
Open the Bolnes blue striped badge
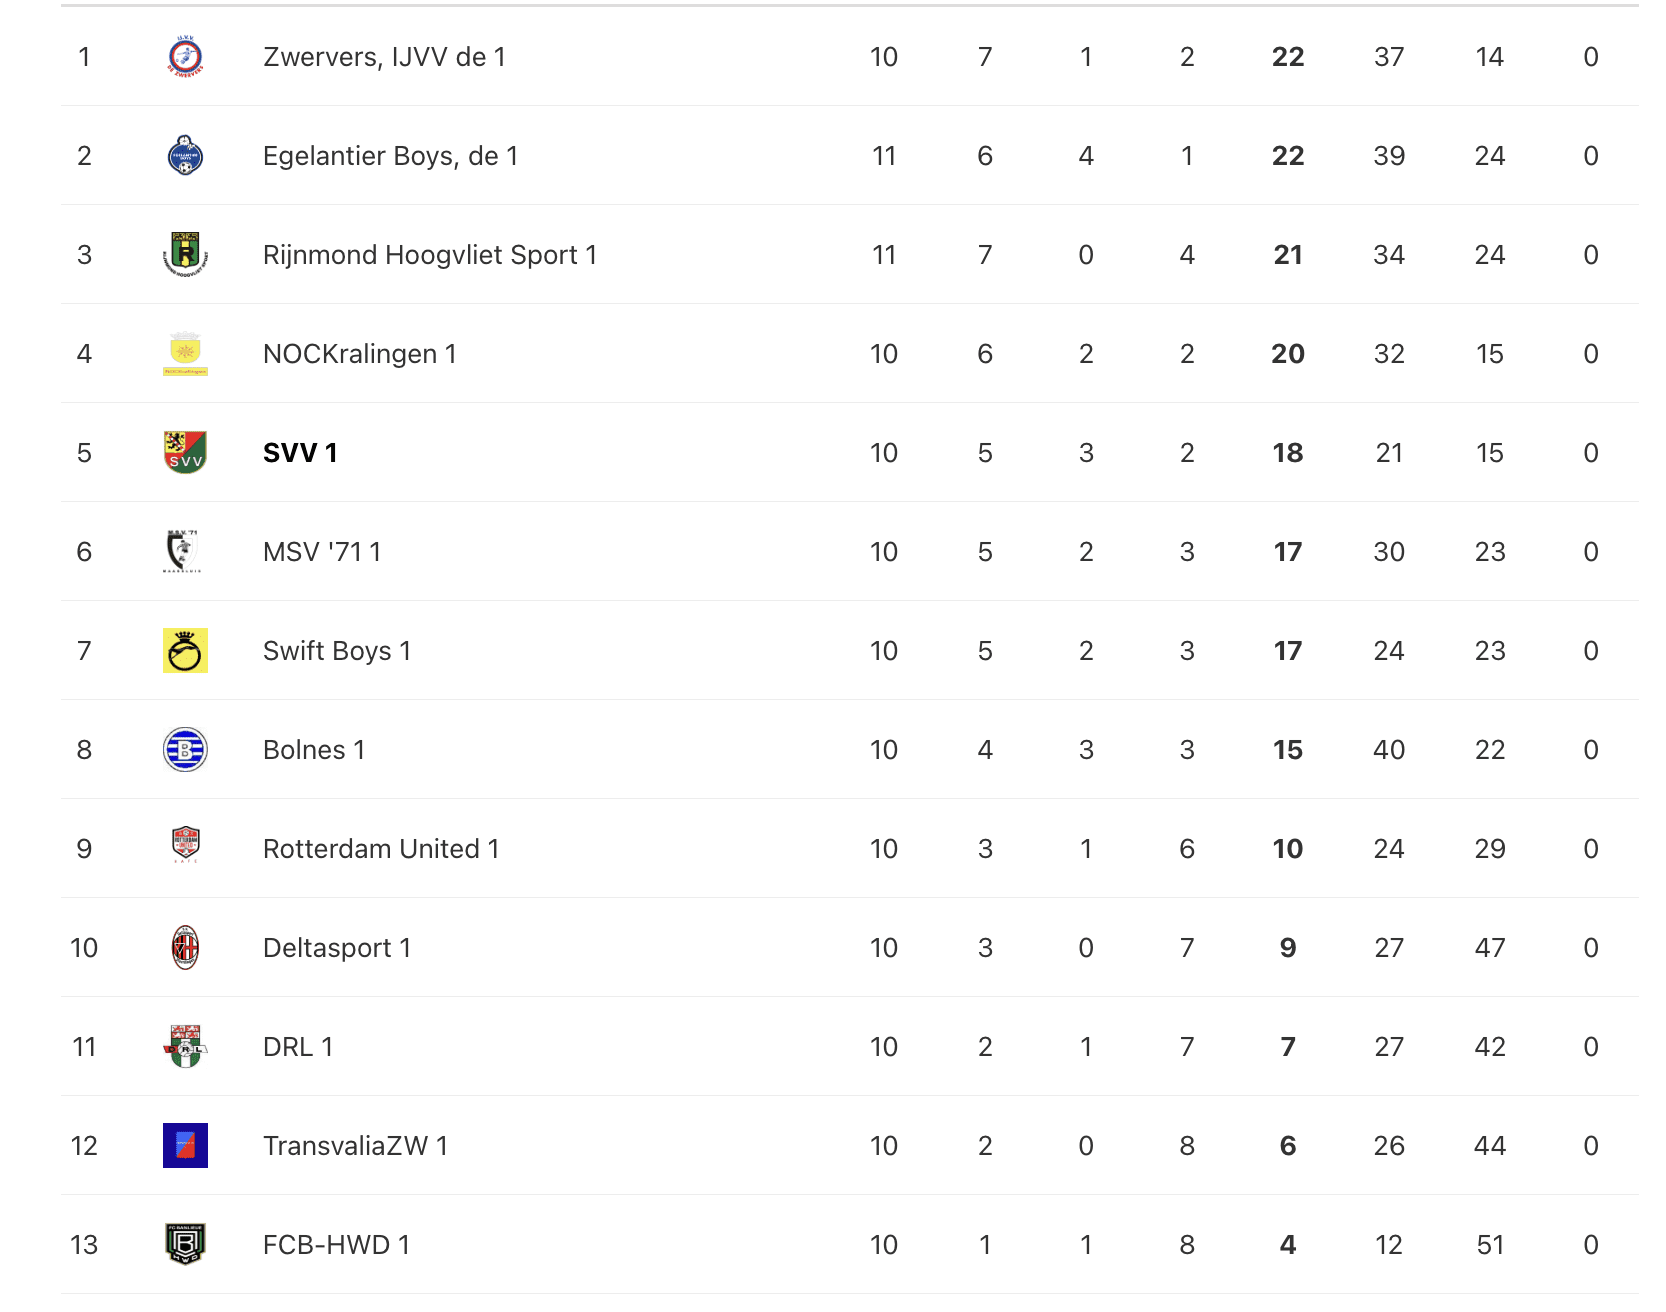[x=185, y=750]
